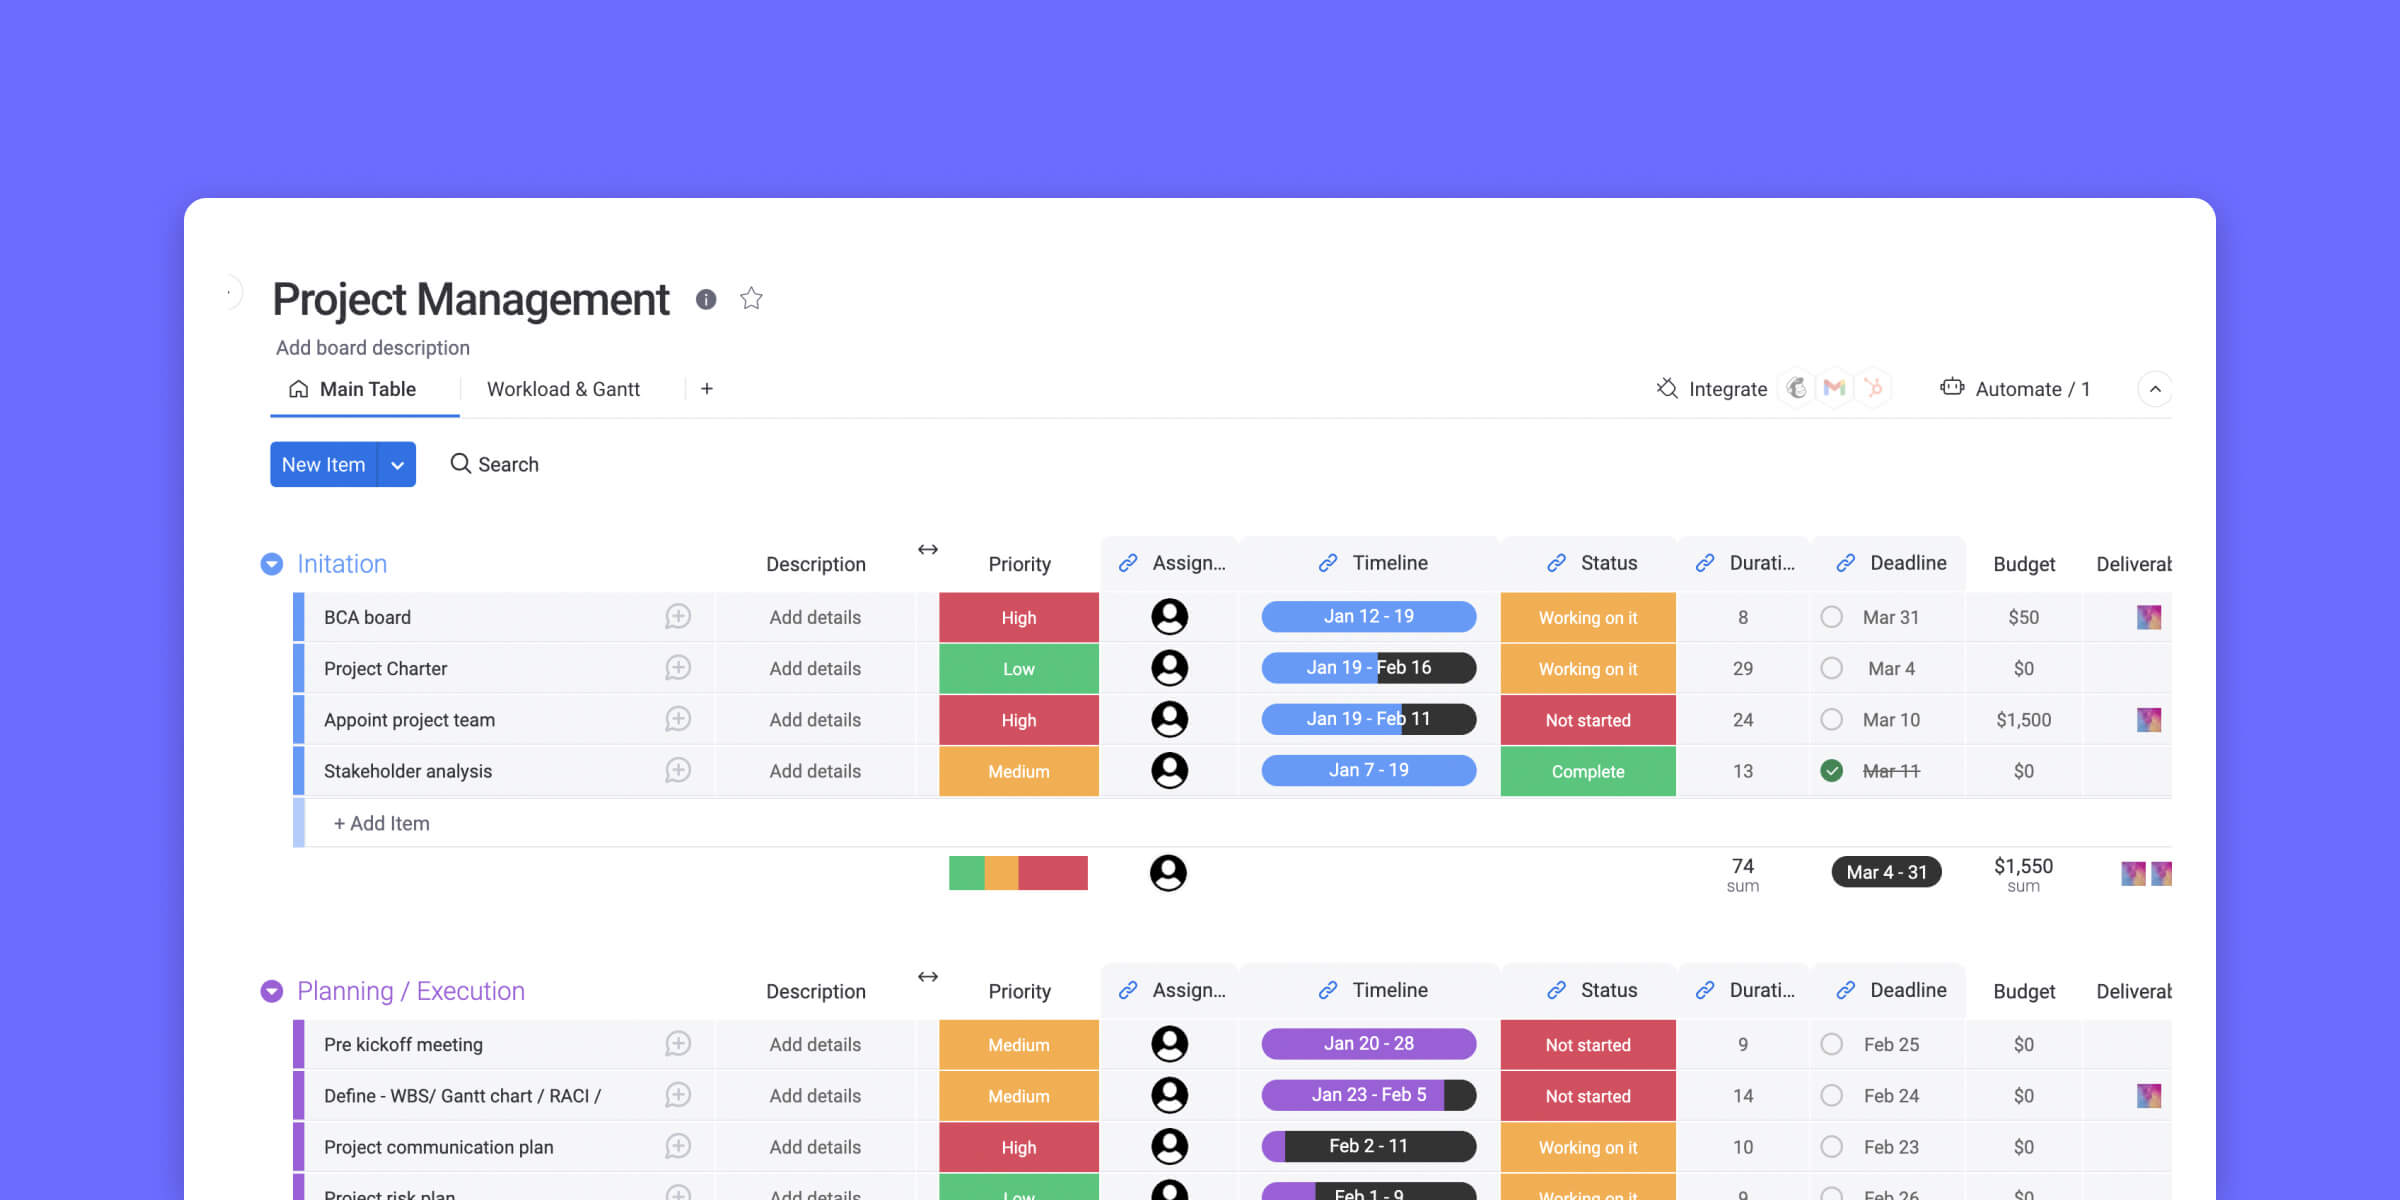The width and height of the screenshot is (2400, 1200).
Task: Click the link icon next to Deadline column
Action: (1844, 562)
